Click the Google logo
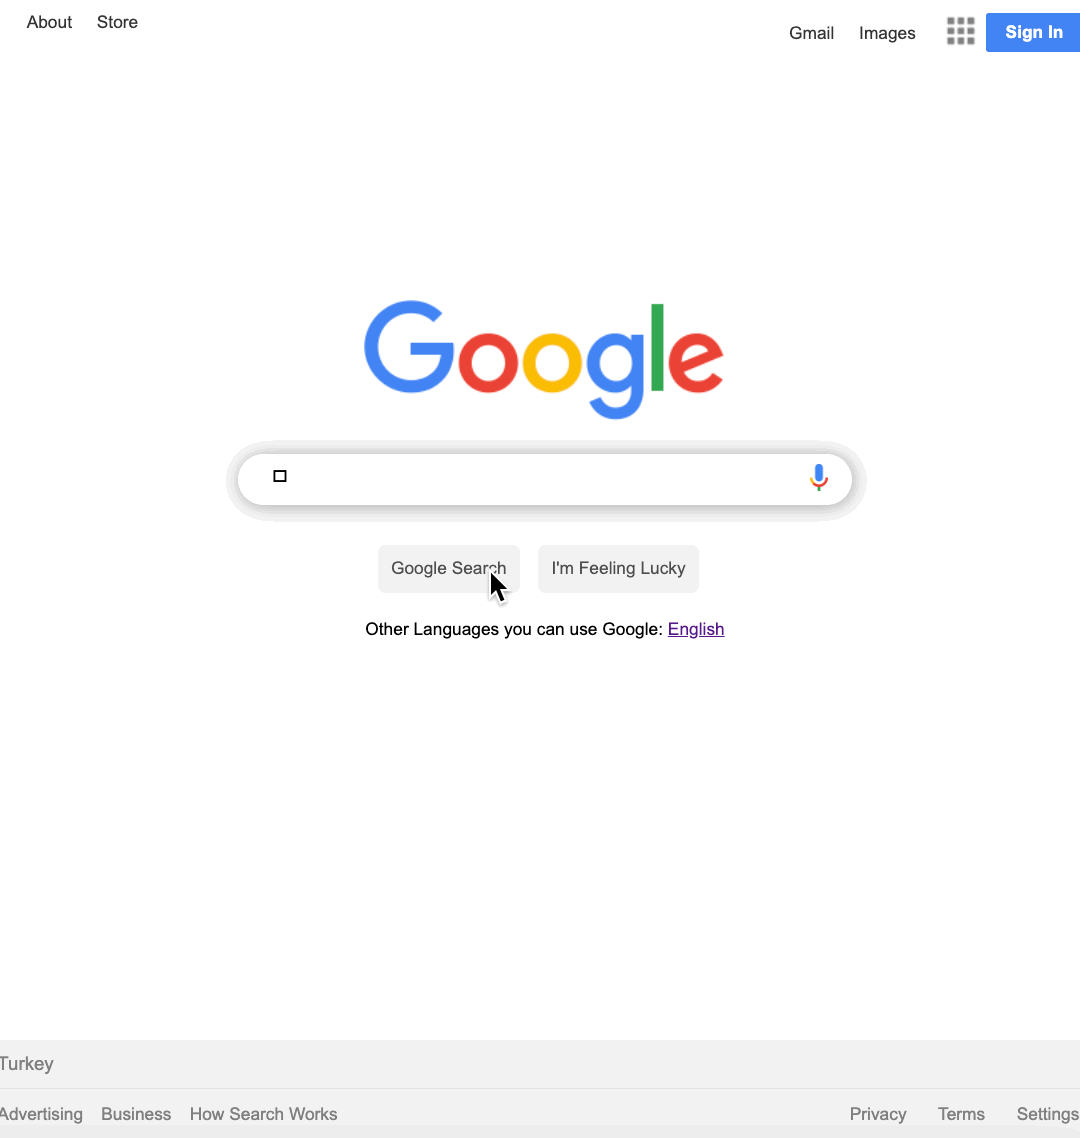1080x1138 pixels. point(544,359)
